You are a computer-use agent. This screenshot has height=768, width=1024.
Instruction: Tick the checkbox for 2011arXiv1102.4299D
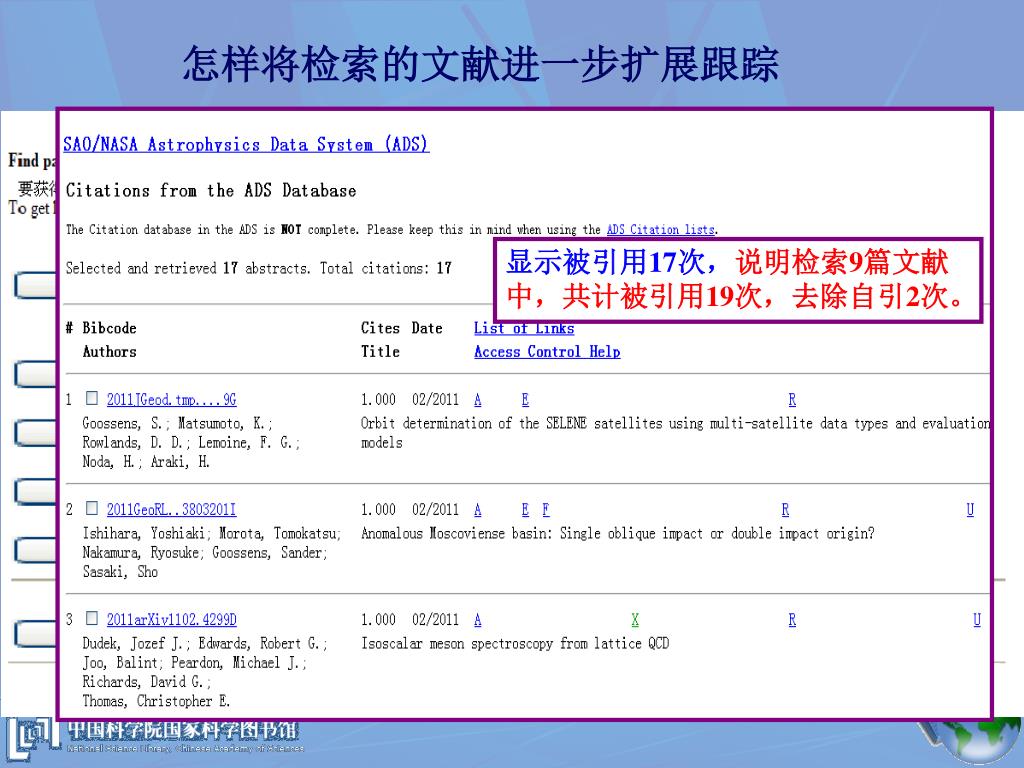pos(92,617)
